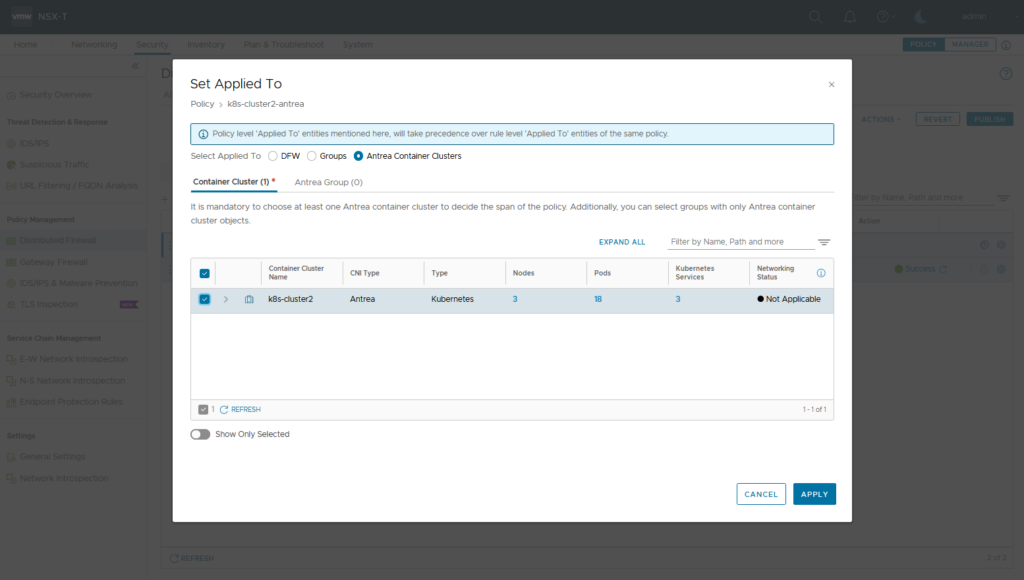Viewport: 1024px width, 580px height.
Task: Go to the System tab
Action: (358, 44)
